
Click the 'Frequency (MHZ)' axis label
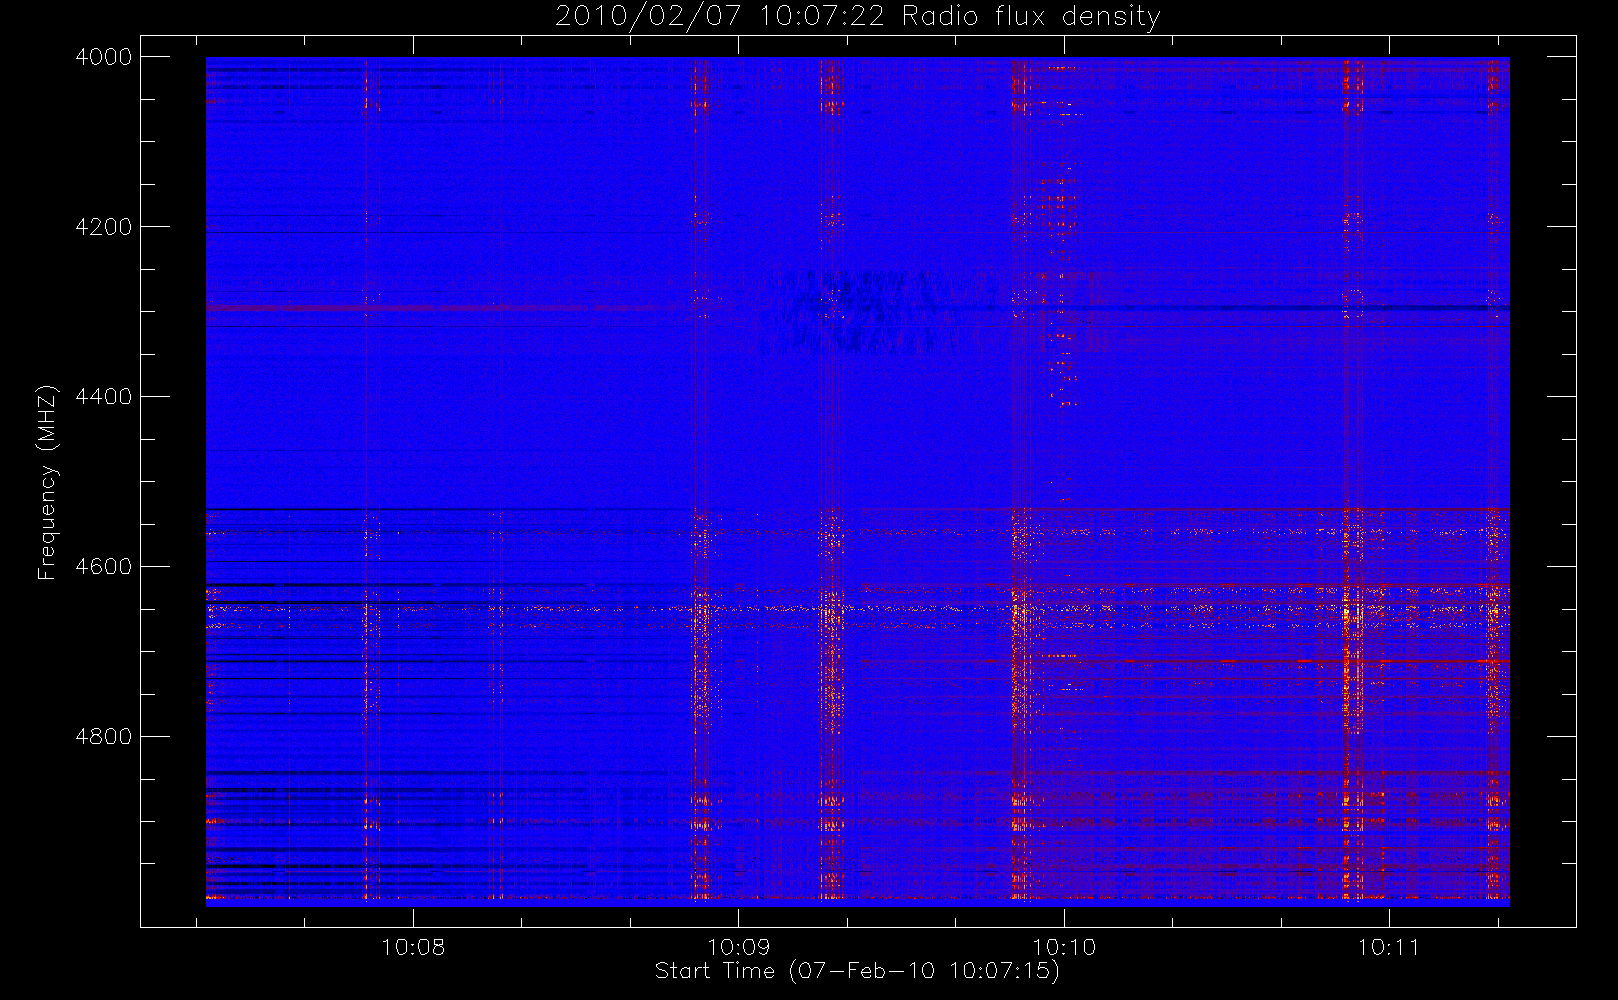pyautogui.click(x=46, y=483)
